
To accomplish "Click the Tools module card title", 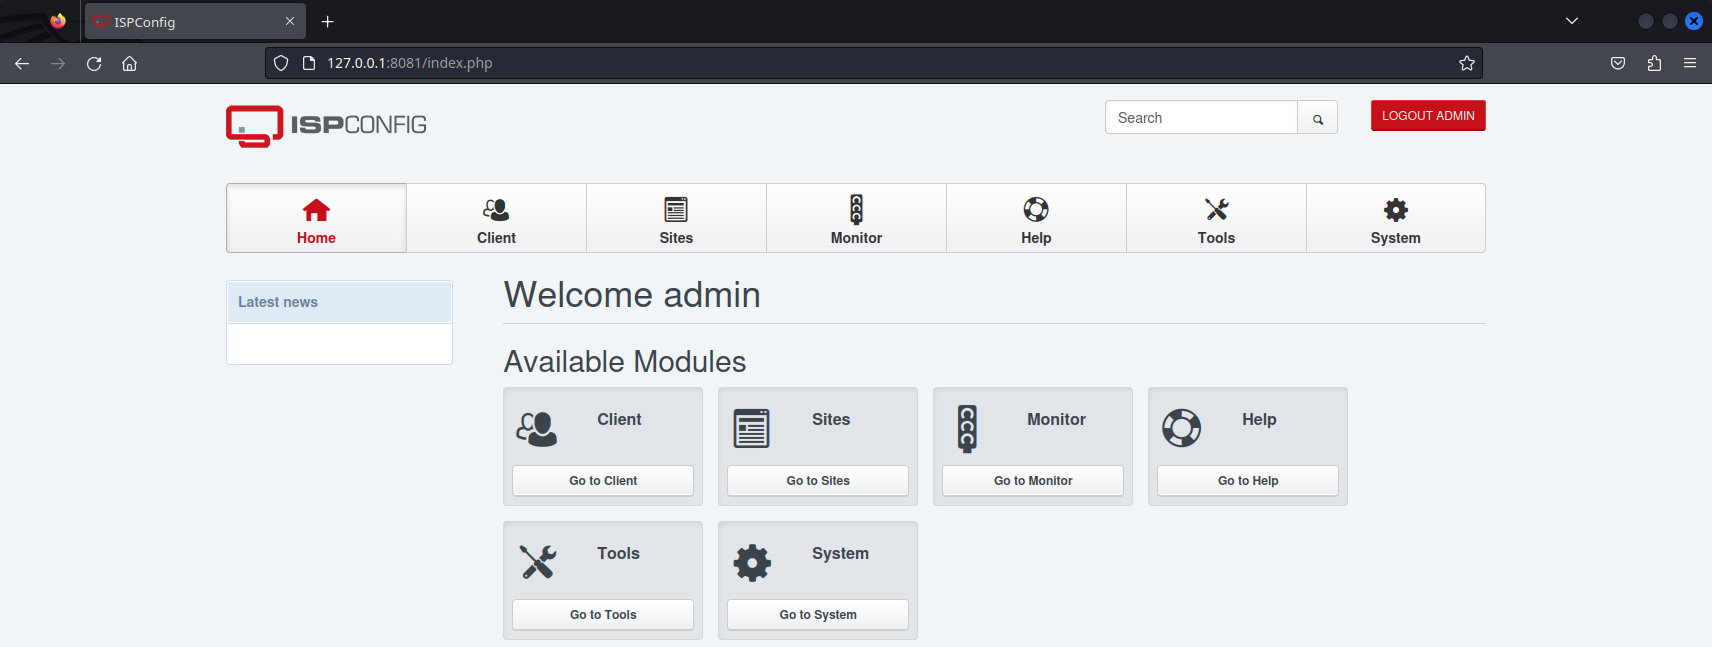I will click(x=618, y=554).
